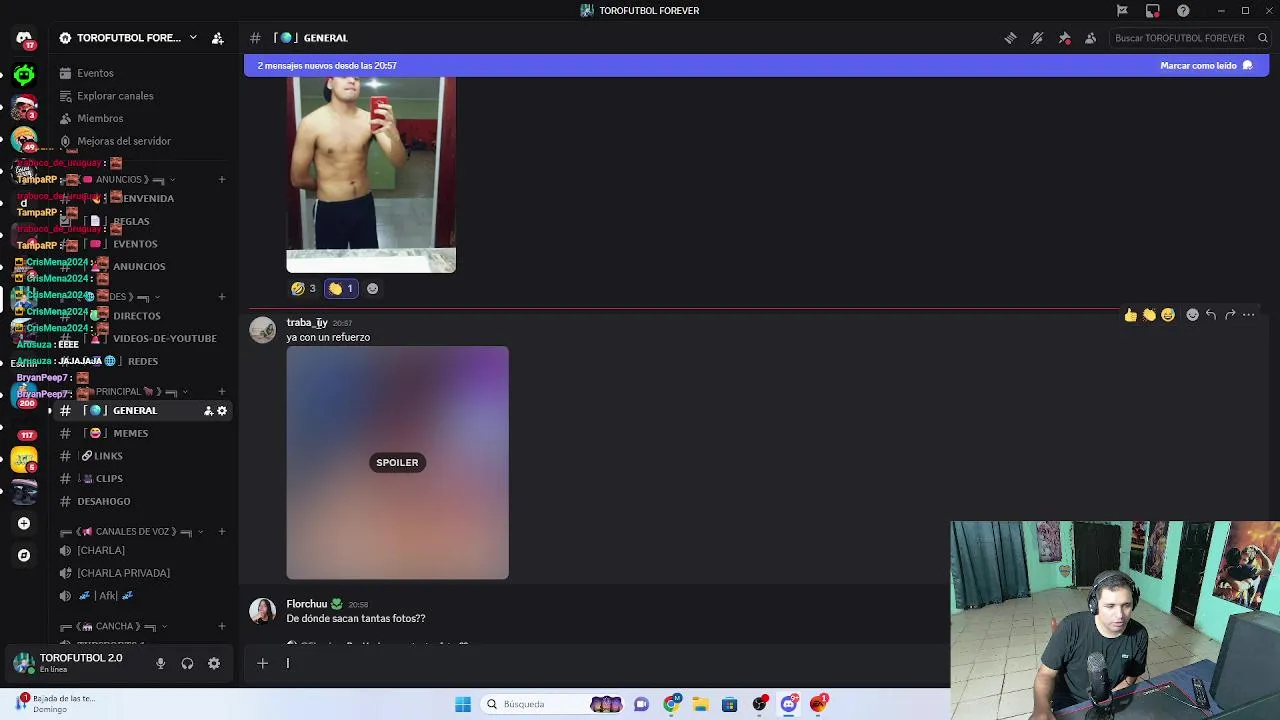Reply to traba message arrow icon
1280x720 pixels.
coord(1211,315)
